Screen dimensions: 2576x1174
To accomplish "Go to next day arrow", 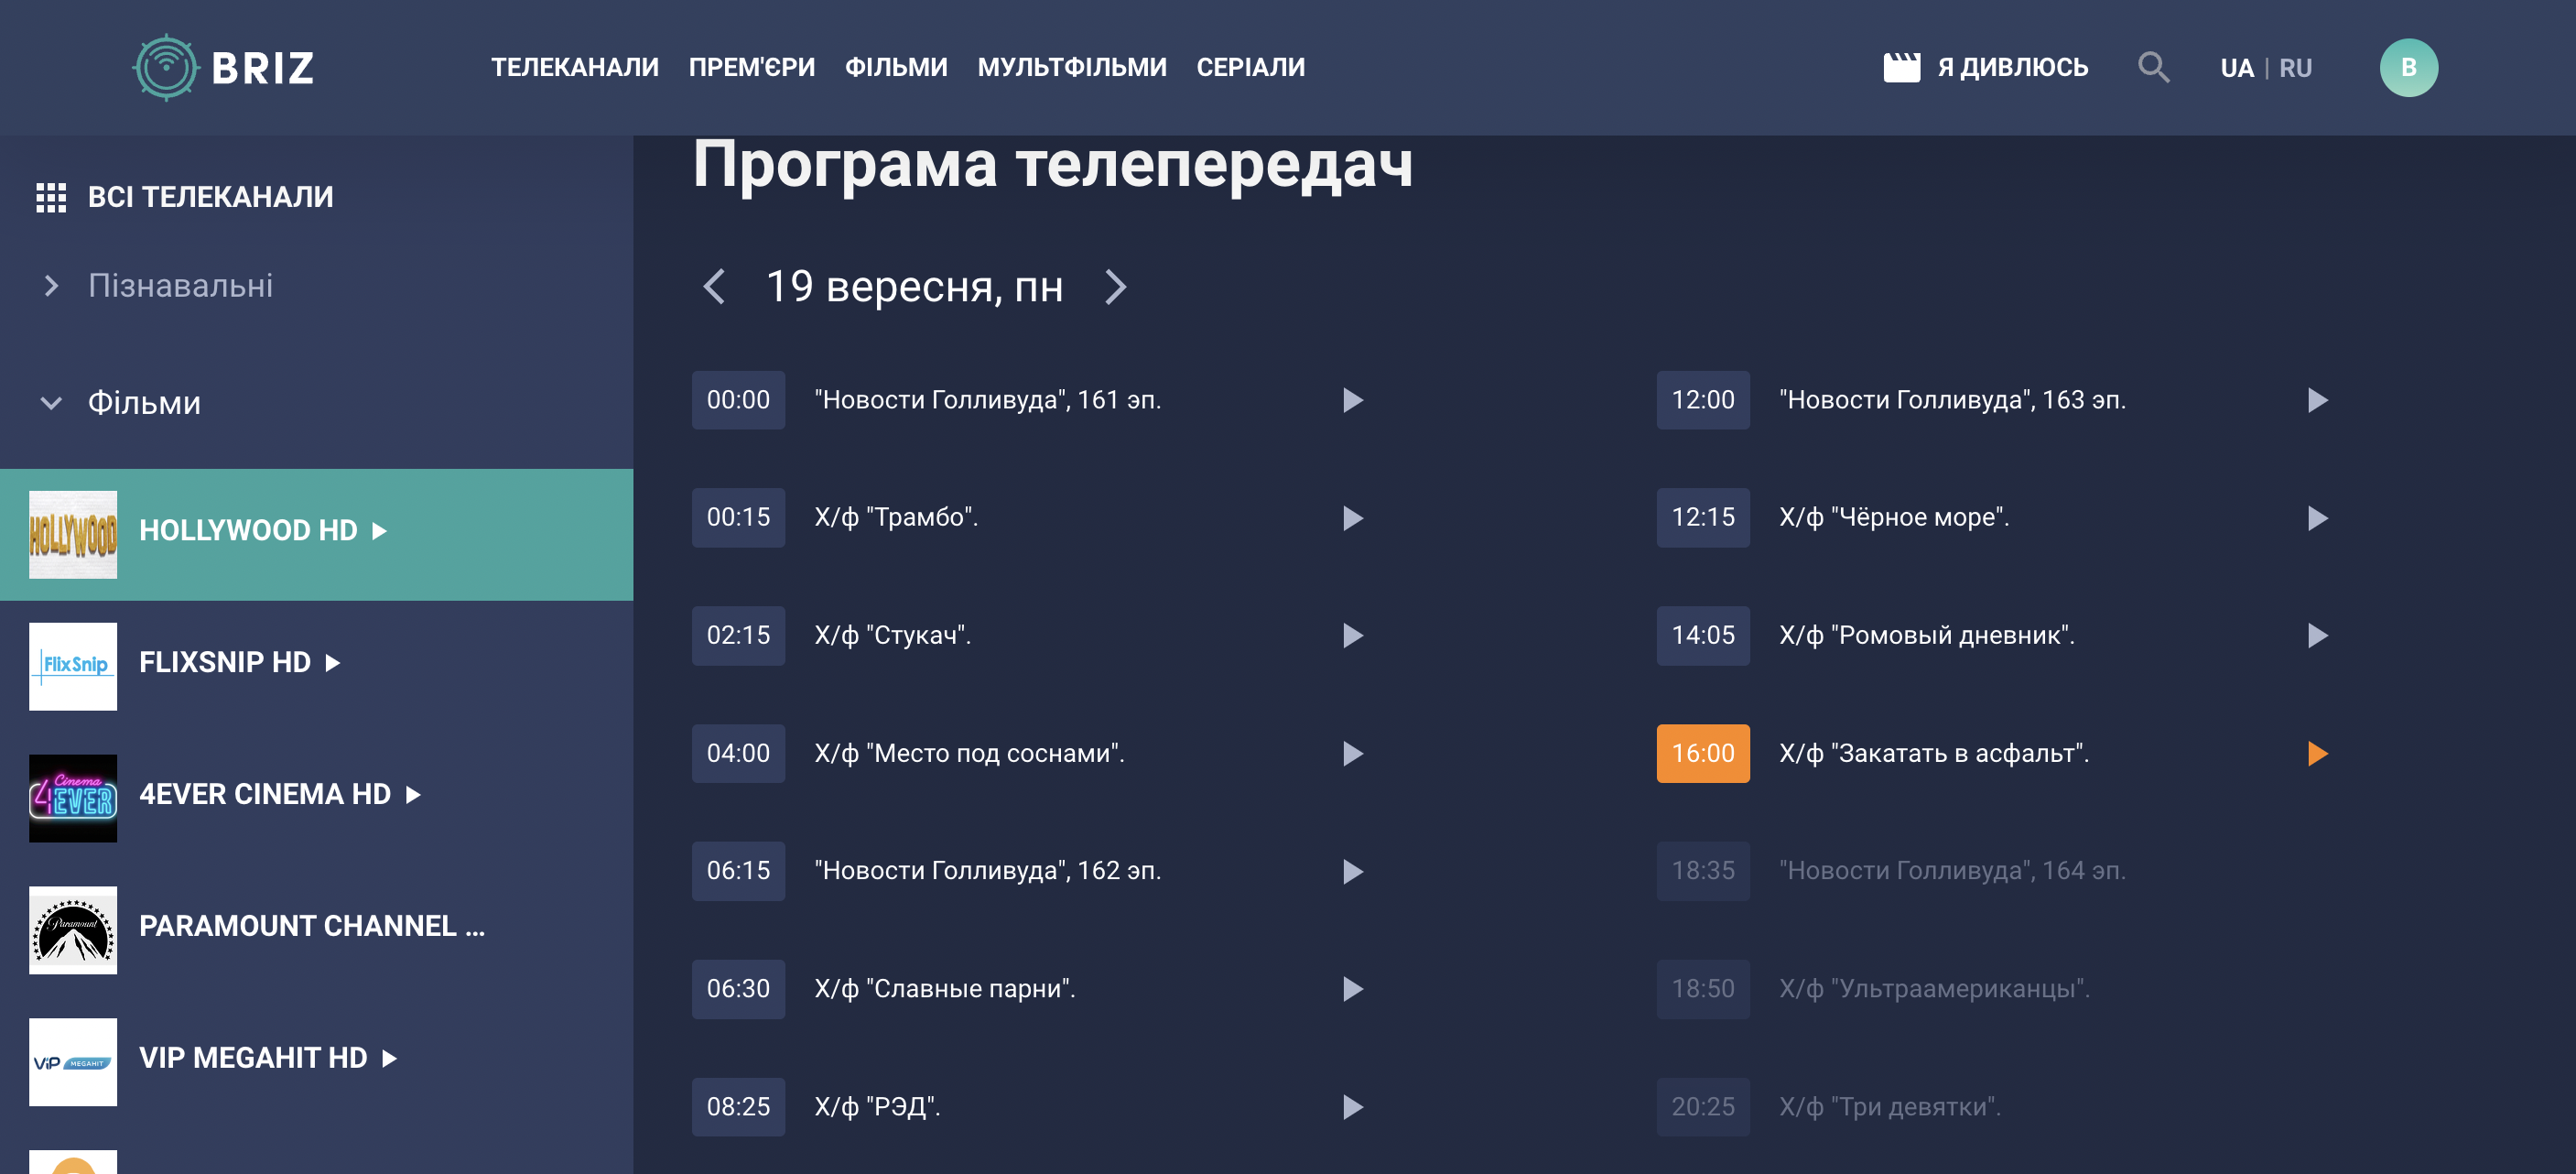I will coord(1115,287).
